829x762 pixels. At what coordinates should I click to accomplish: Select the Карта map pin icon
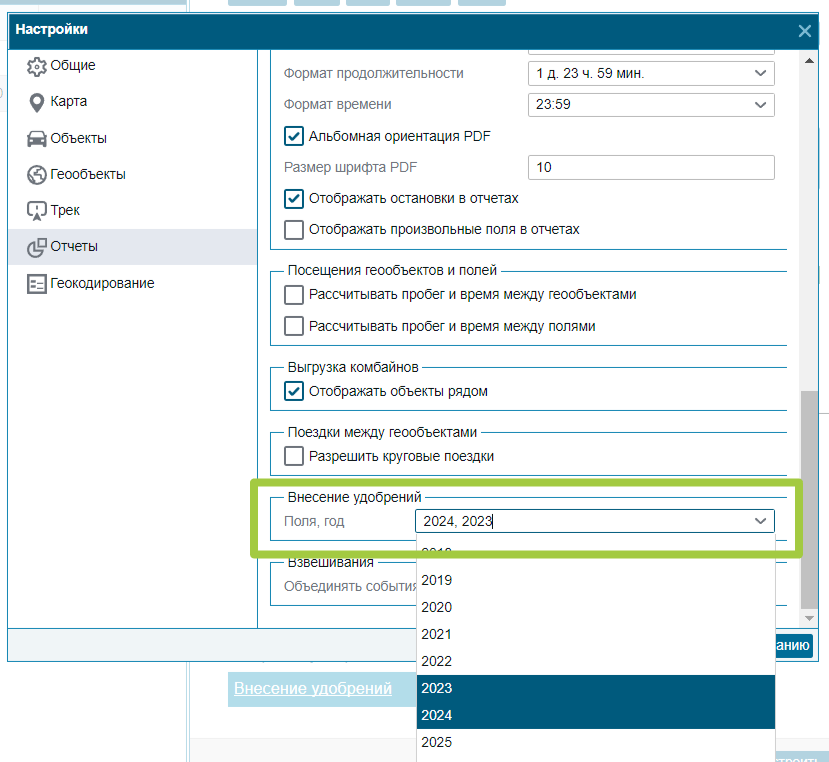click(x=36, y=102)
